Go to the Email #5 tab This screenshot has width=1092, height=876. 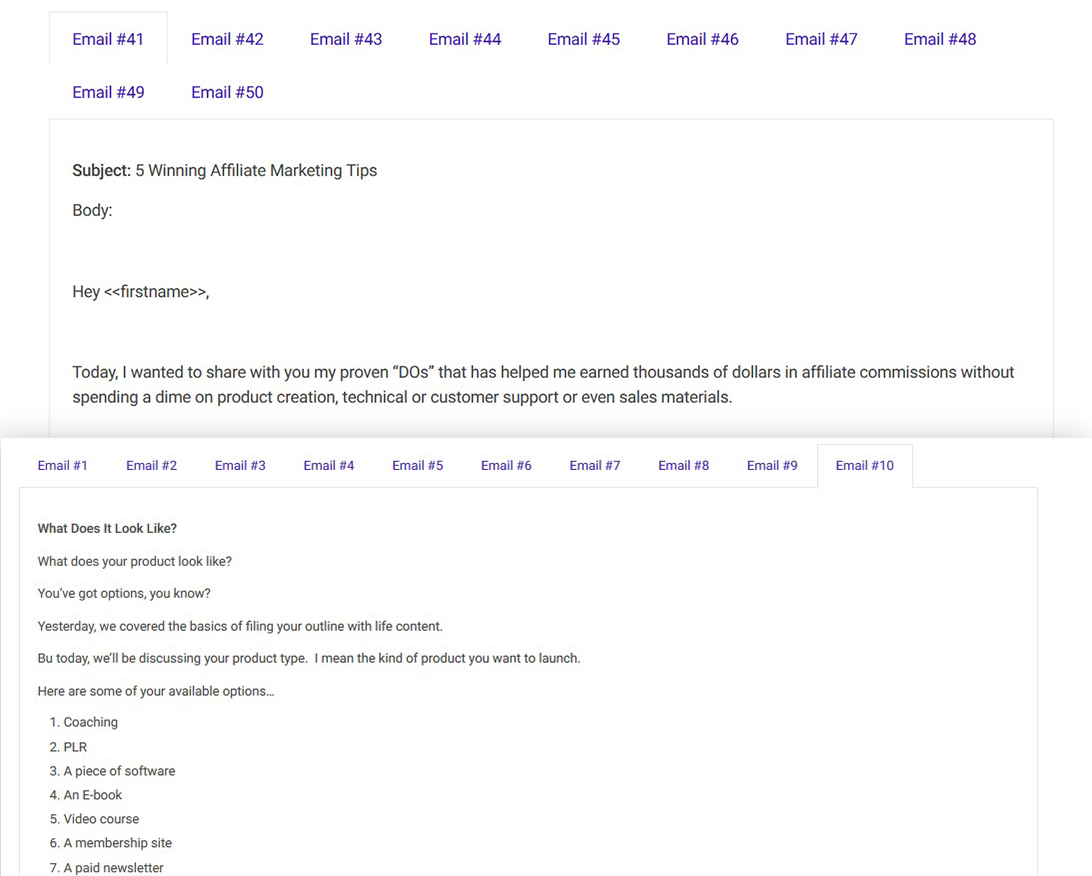click(x=417, y=466)
